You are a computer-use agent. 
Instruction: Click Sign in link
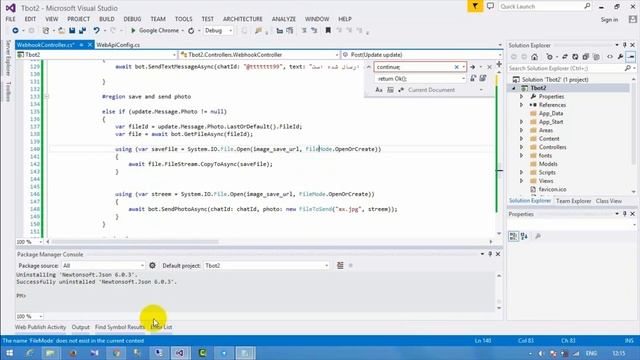coord(609,20)
